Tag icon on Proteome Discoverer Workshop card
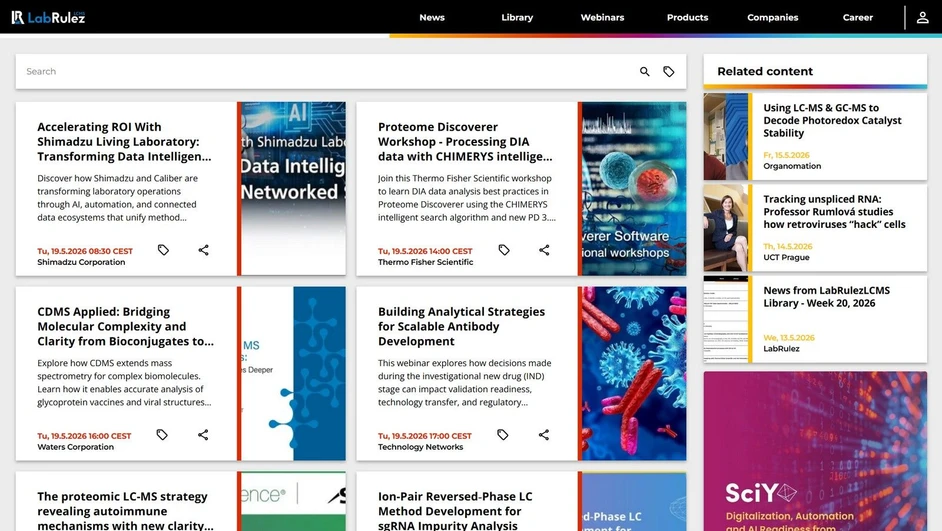This screenshot has height=531, width=942. pyautogui.click(x=504, y=250)
